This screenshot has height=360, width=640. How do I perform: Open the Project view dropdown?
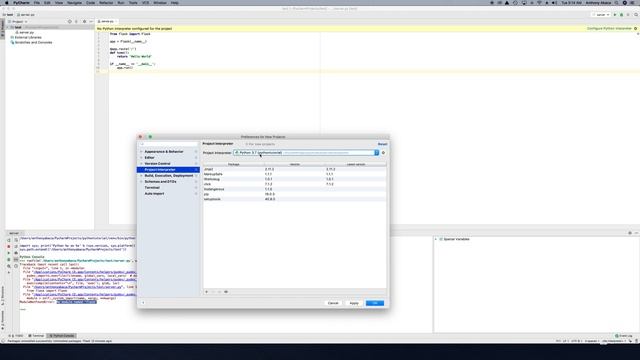[x=18, y=22]
